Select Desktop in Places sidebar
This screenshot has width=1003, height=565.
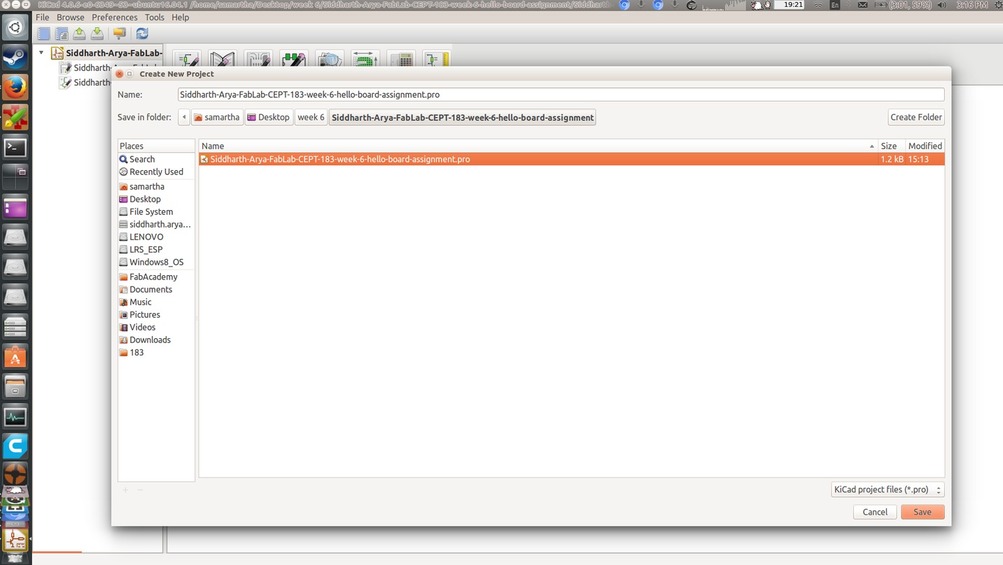click(156, 199)
